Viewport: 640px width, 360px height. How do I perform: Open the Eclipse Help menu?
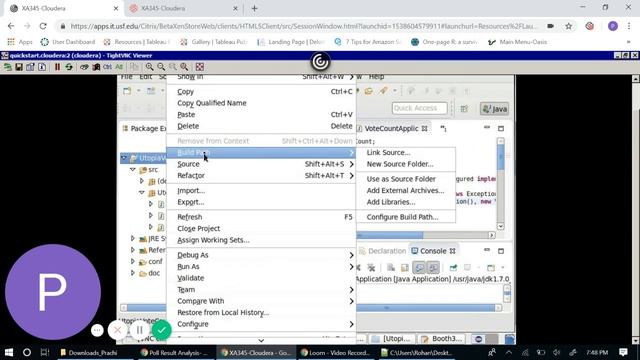[376, 77]
